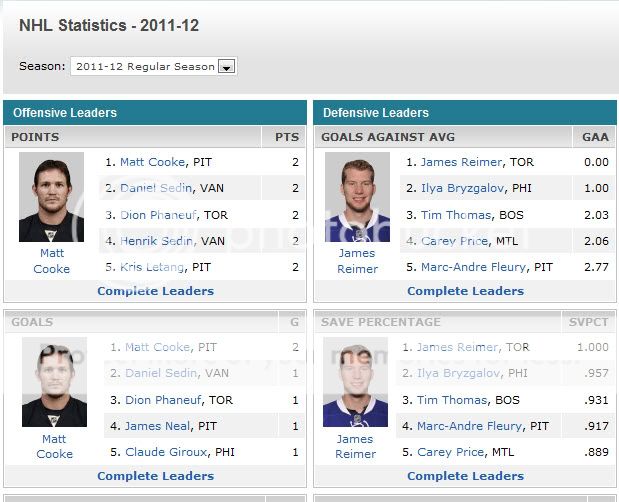Click Henrik Sedin player link
The image size is (619, 502).
[156, 241]
